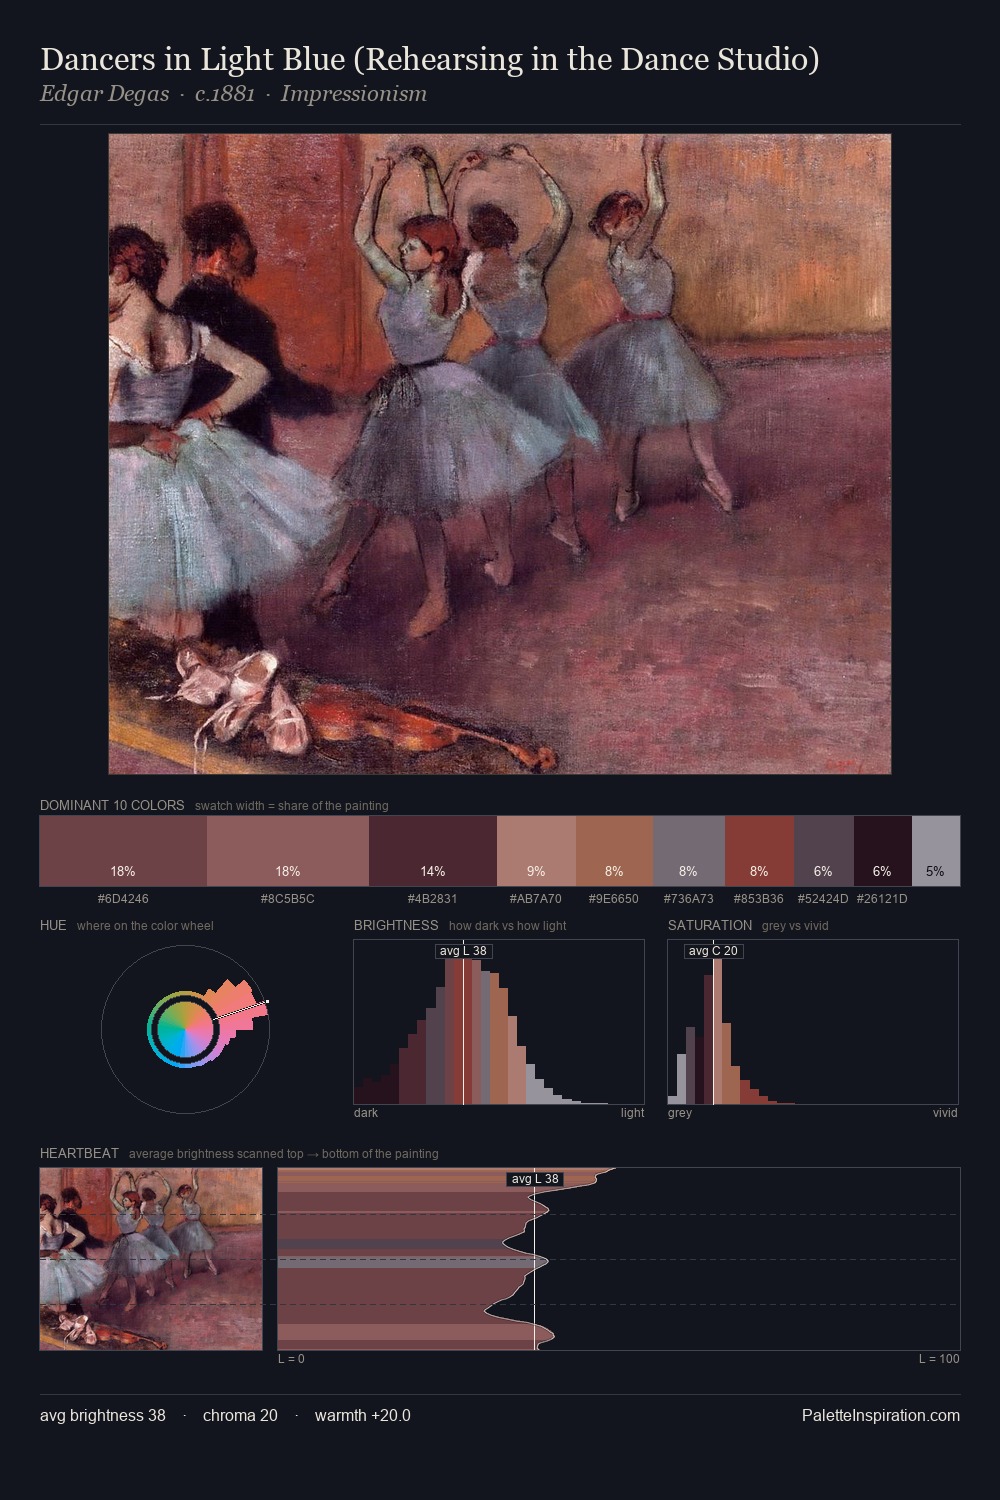Click the #6D4246 color swatch
This screenshot has width=1000, height=1500.
click(123, 851)
